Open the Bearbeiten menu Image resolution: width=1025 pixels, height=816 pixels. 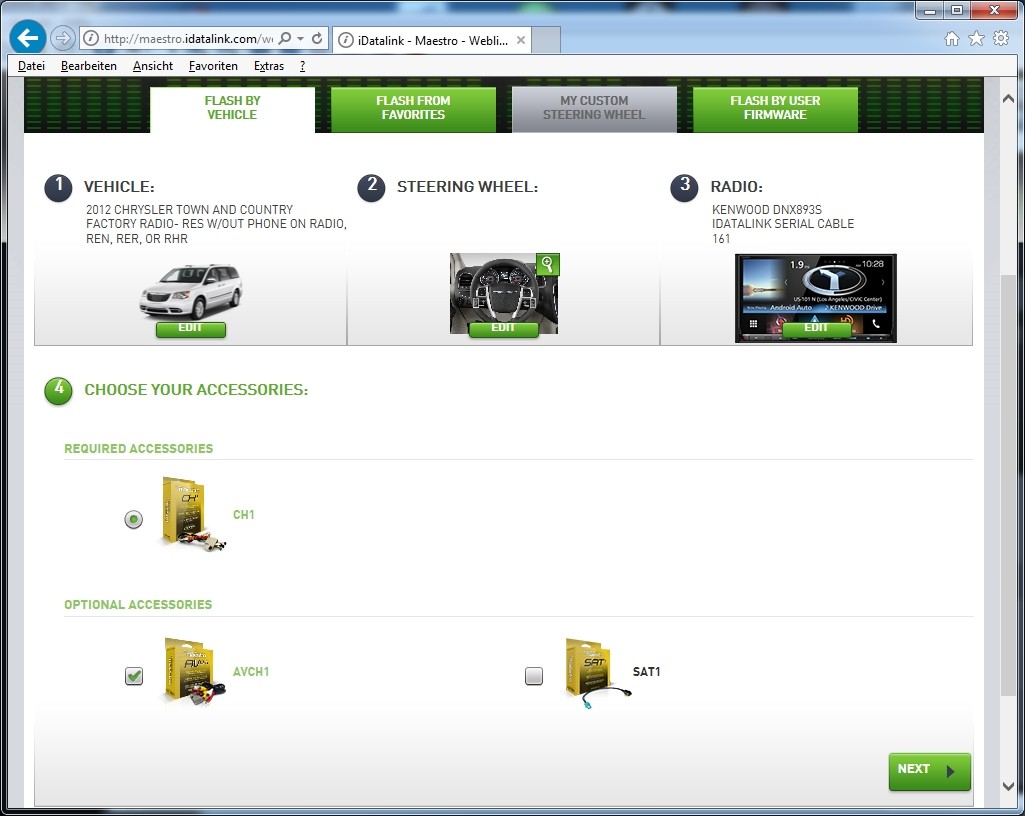click(88, 66)
